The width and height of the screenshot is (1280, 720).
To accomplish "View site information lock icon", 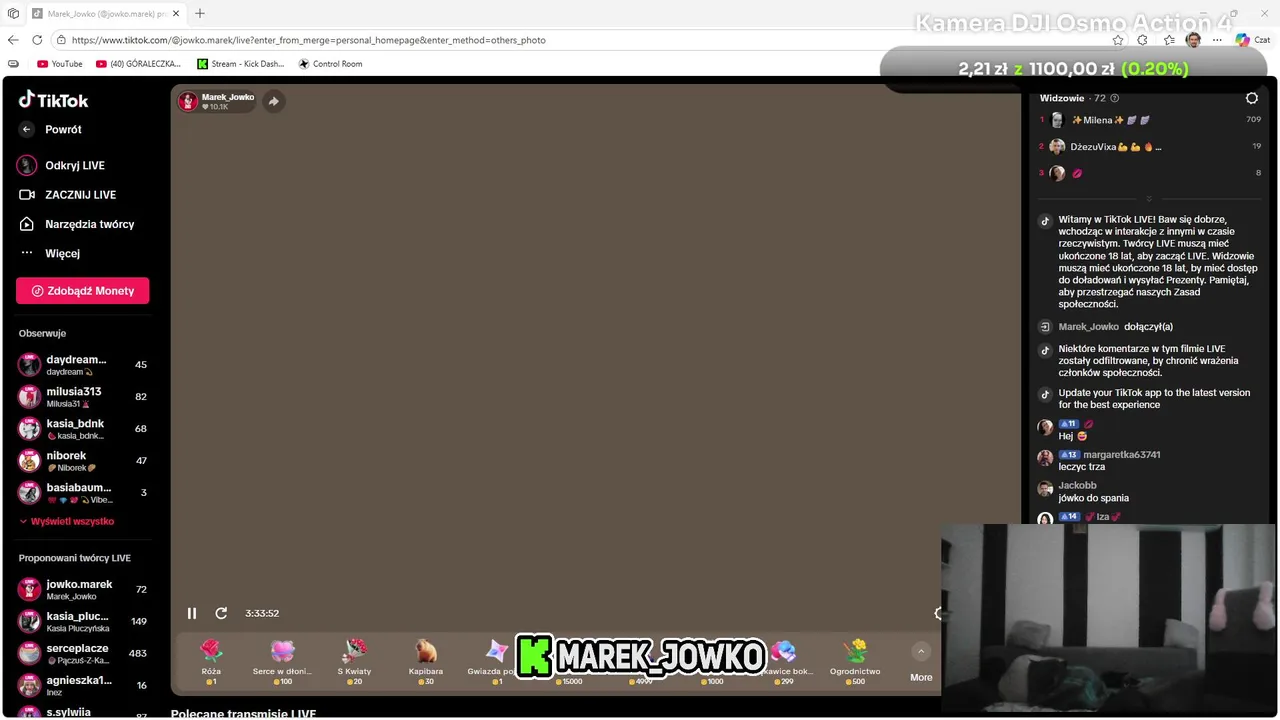I will (61, 40).
